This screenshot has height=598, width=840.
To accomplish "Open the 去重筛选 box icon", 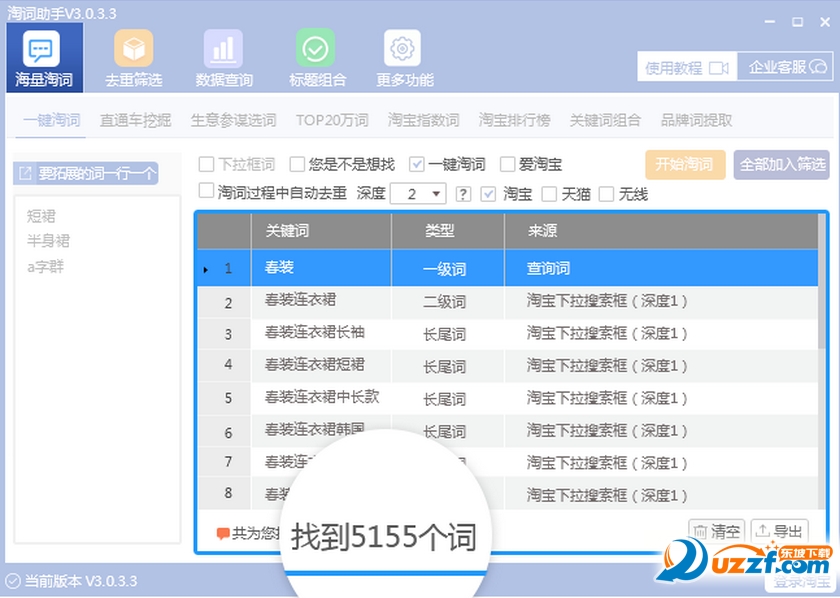I will click(x=133, y=49).
